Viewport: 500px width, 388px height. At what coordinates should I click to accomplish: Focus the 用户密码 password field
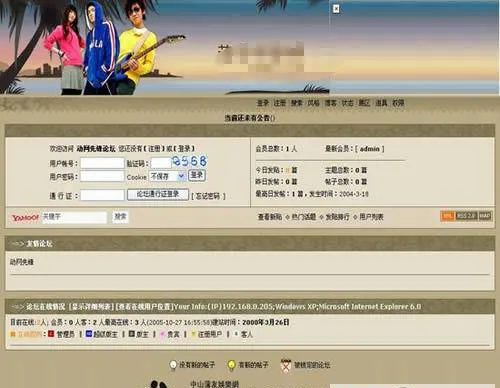102,176
